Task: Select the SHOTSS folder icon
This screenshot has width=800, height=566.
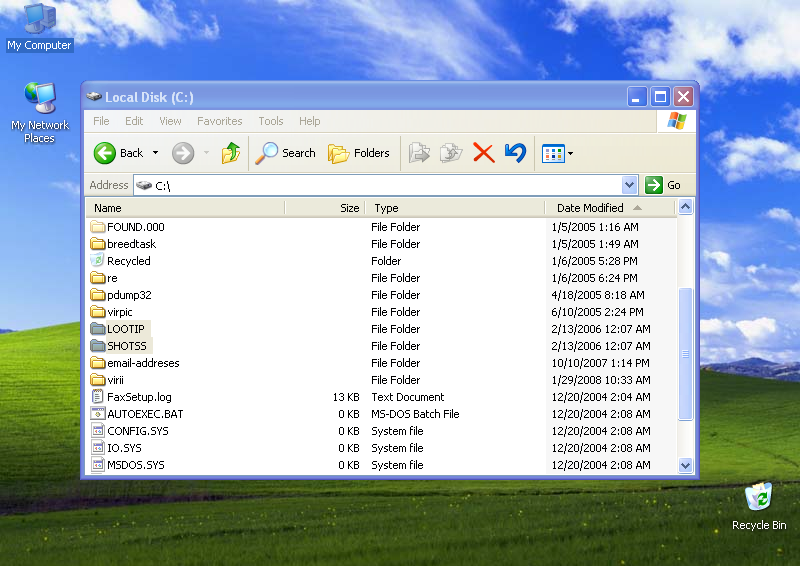Action: pyautogui.click(x=97, y=346)
